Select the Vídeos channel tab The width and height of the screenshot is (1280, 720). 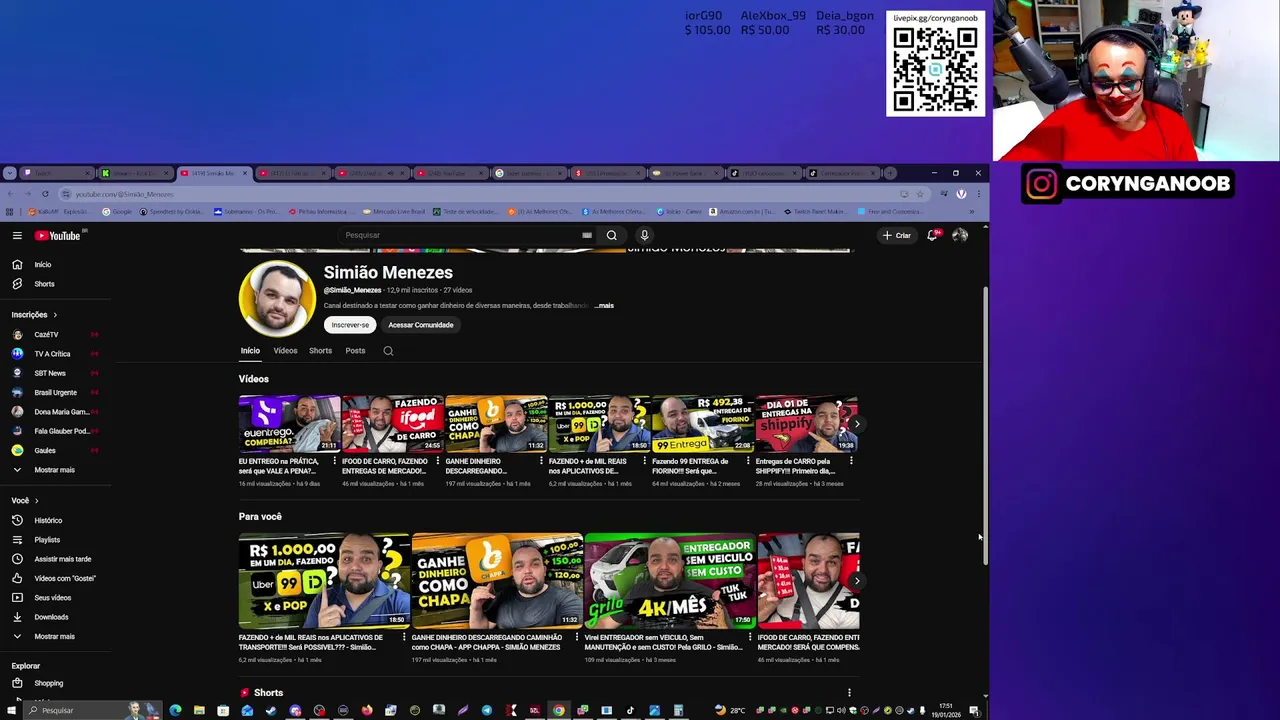285,351
